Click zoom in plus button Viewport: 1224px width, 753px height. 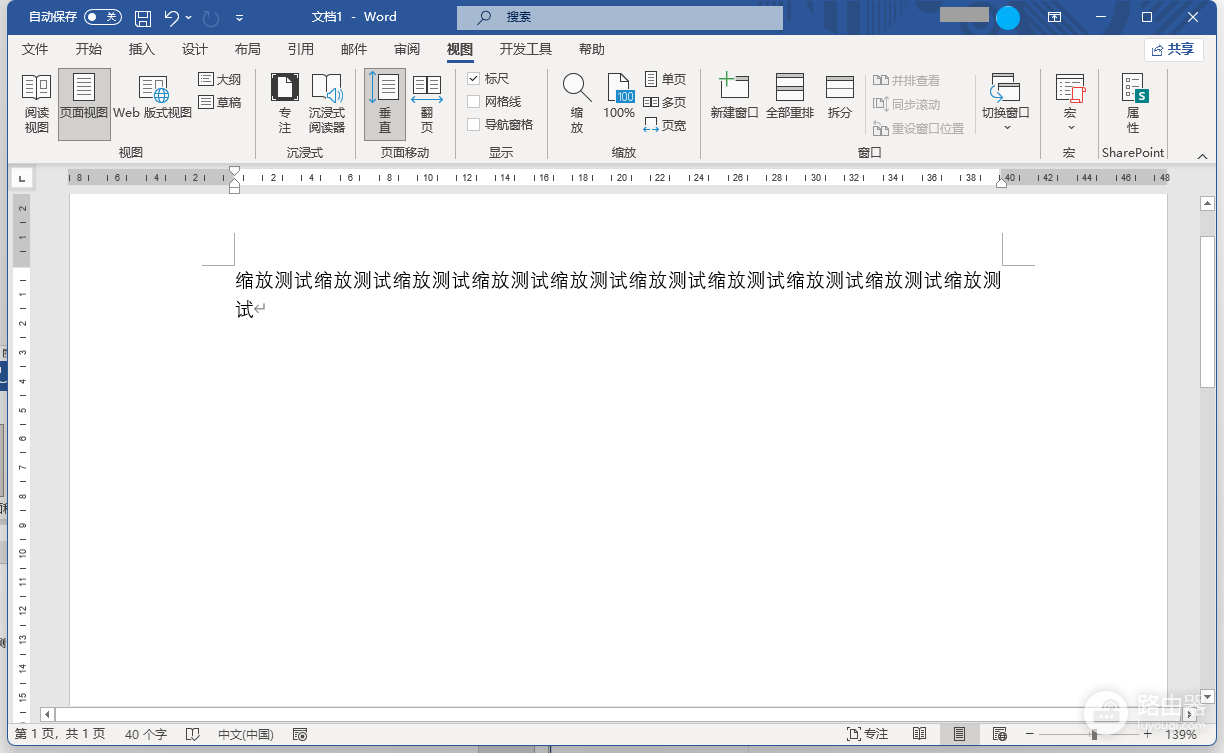(1149, 734)
